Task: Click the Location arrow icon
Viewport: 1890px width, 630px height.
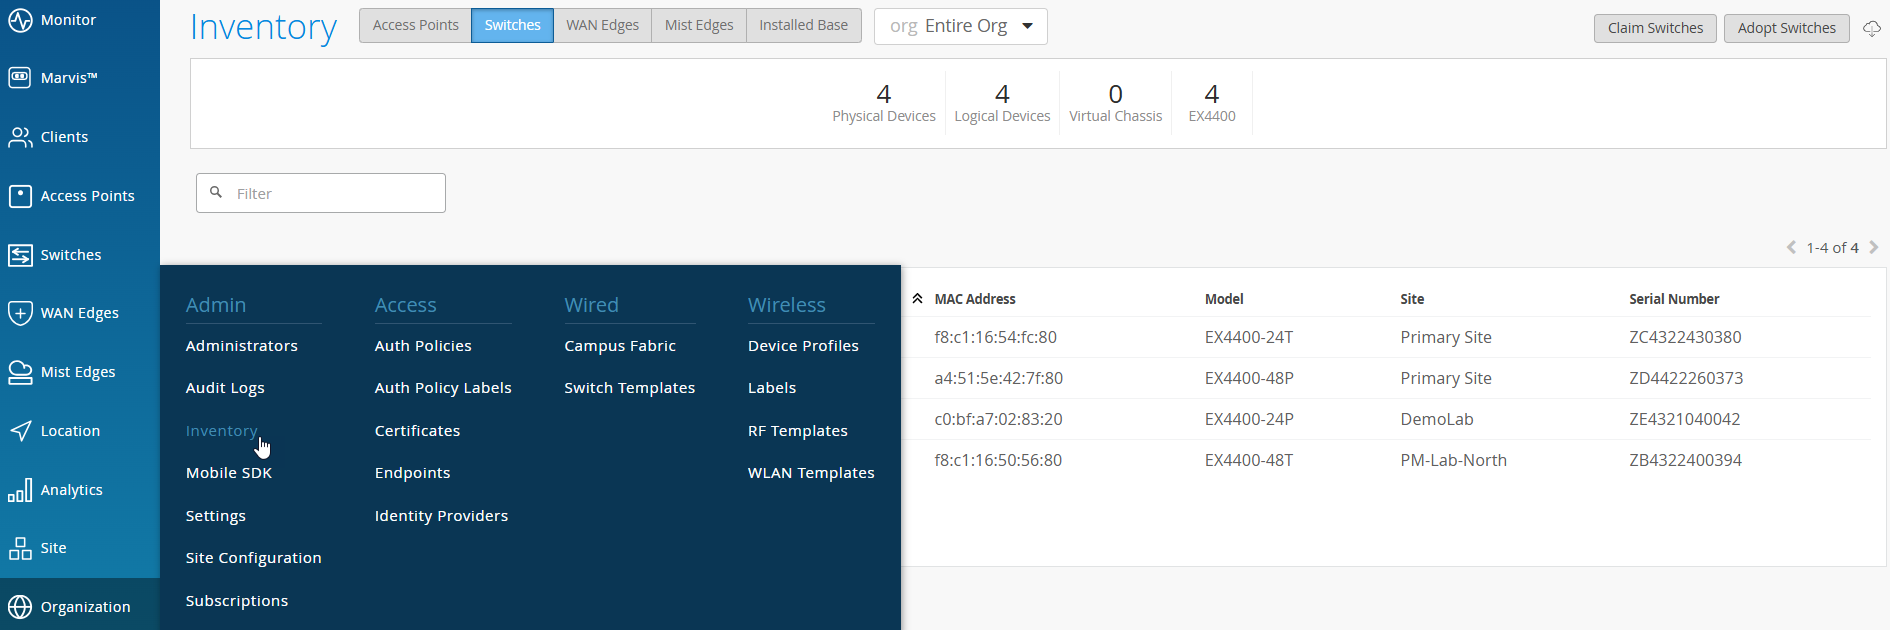Action: (20, 431)
